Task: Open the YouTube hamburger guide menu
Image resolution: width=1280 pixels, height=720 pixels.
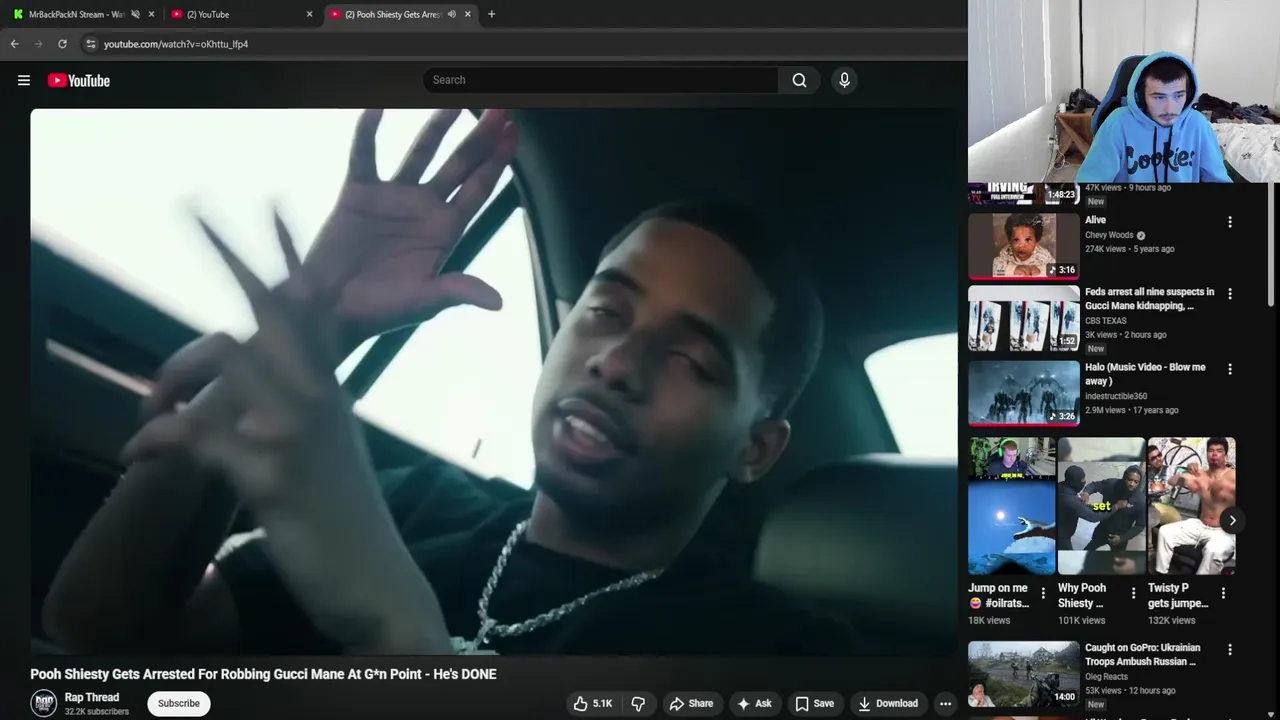Action: (24, 80)
